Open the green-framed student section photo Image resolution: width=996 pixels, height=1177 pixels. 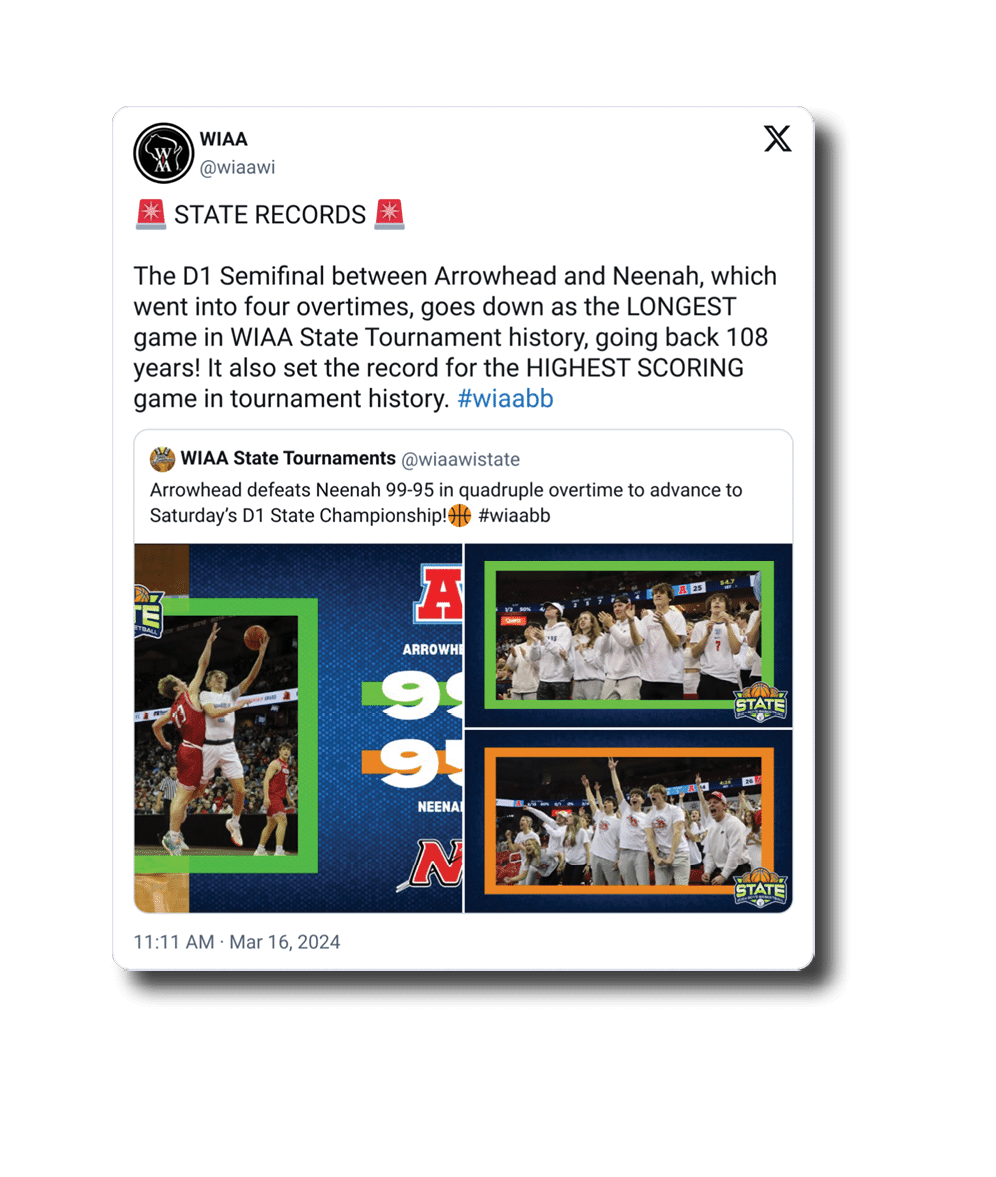click(x=629, y=636)
